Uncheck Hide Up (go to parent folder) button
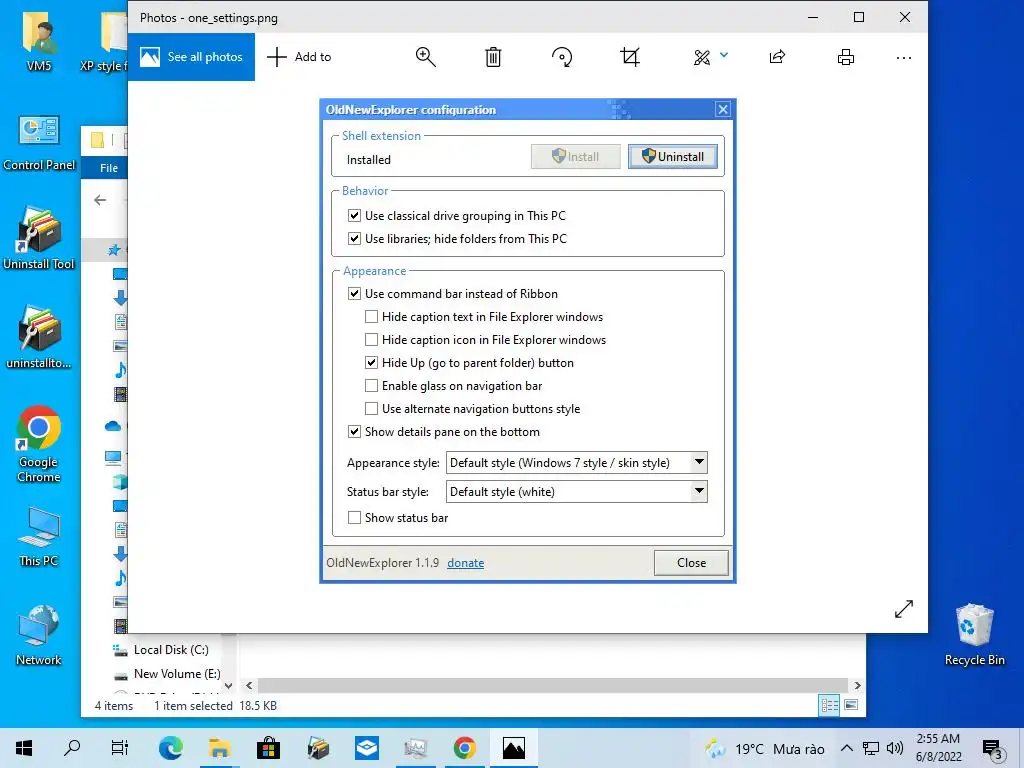 (x=372, y=362)
